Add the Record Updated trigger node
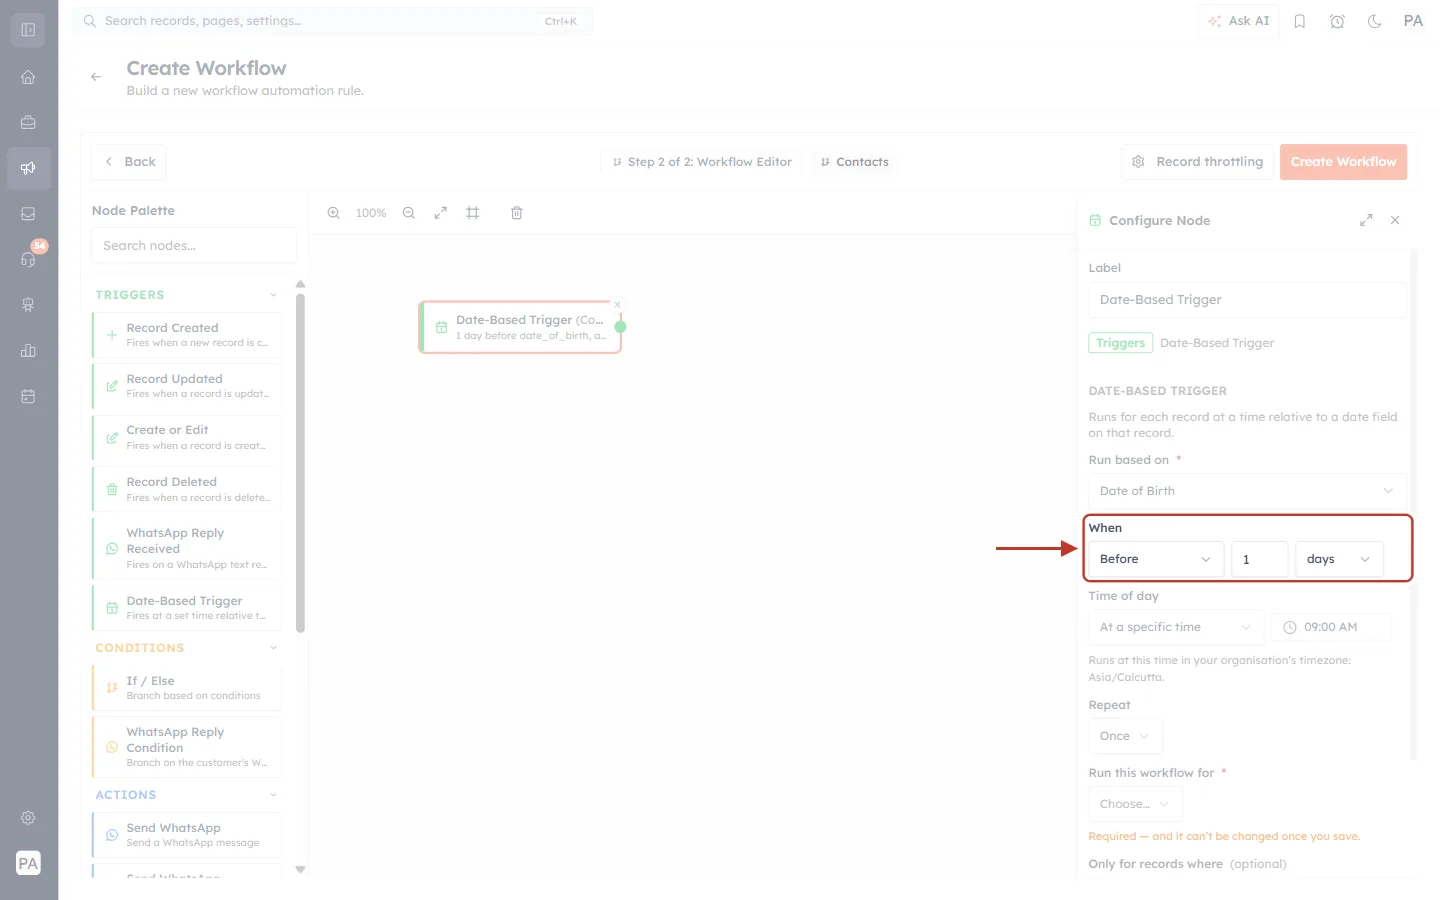 [187, 386]
